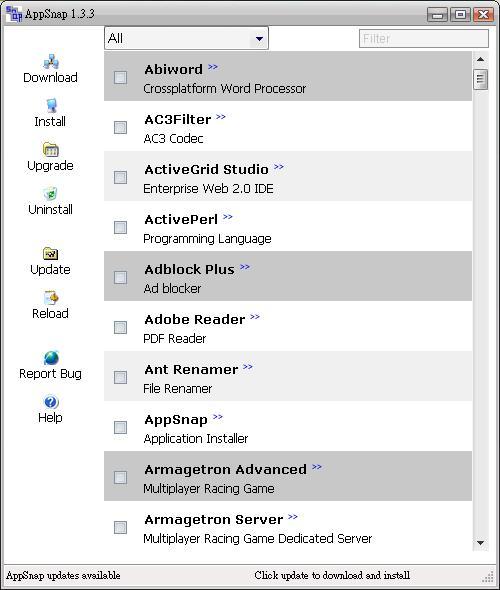Enable the Adblock Plus checkbox
500x590 pixels.
[x=120, y=277]
